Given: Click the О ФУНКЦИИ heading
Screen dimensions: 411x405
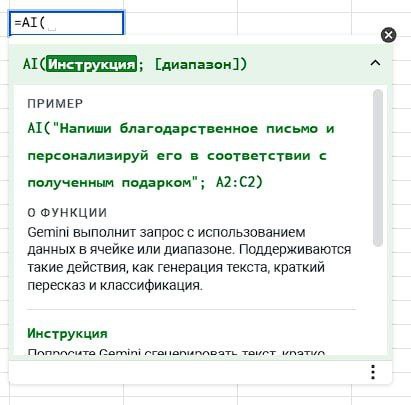Looking at the screenshot, I should point(67,213).
